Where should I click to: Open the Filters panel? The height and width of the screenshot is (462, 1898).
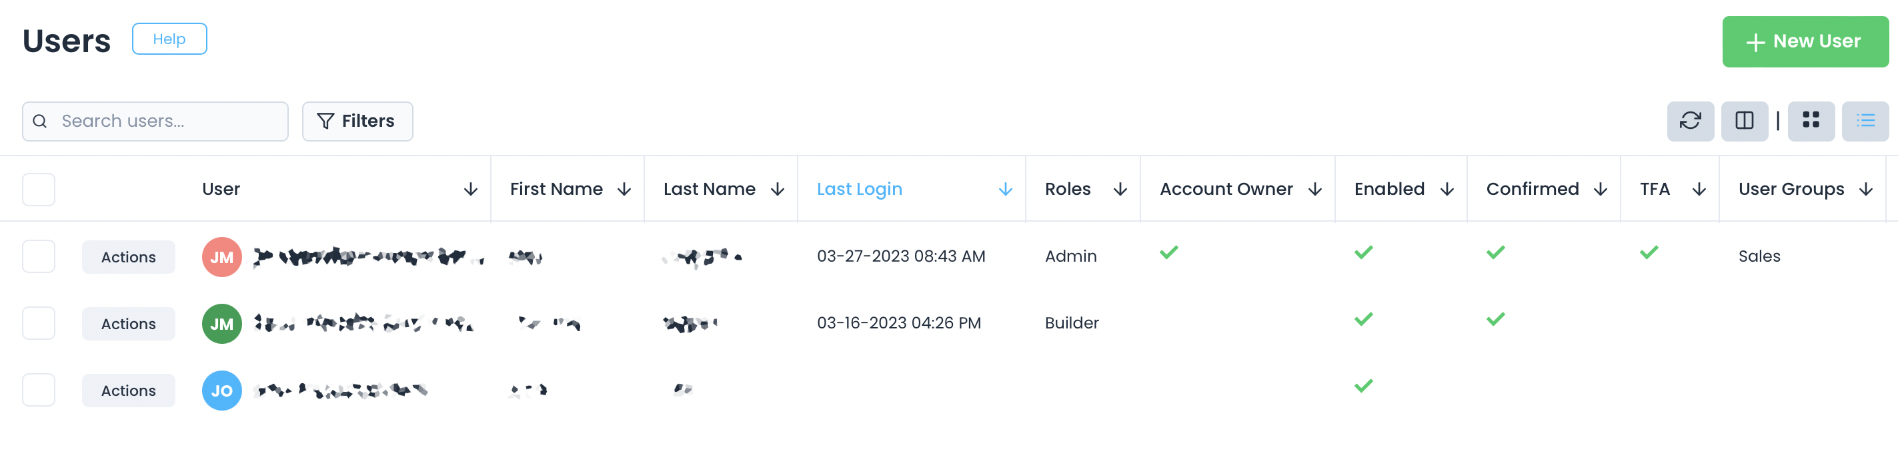(357, 121)
